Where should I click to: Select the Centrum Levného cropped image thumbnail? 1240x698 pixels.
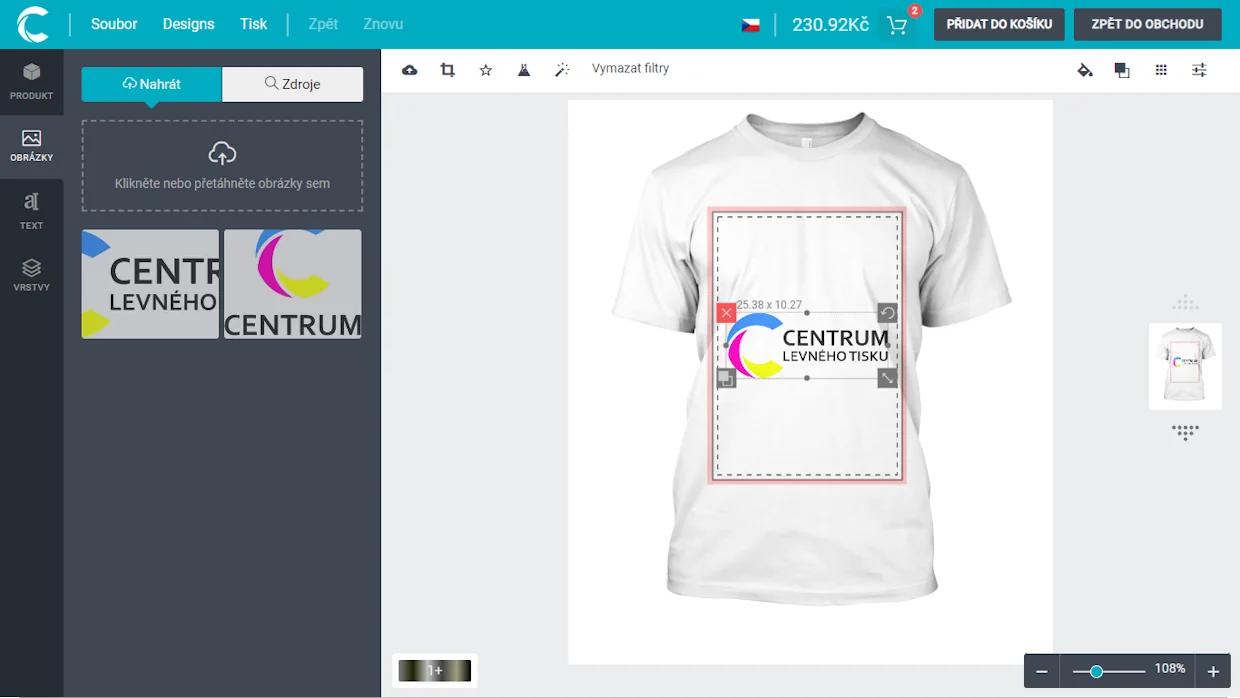[x=150, y=284]
